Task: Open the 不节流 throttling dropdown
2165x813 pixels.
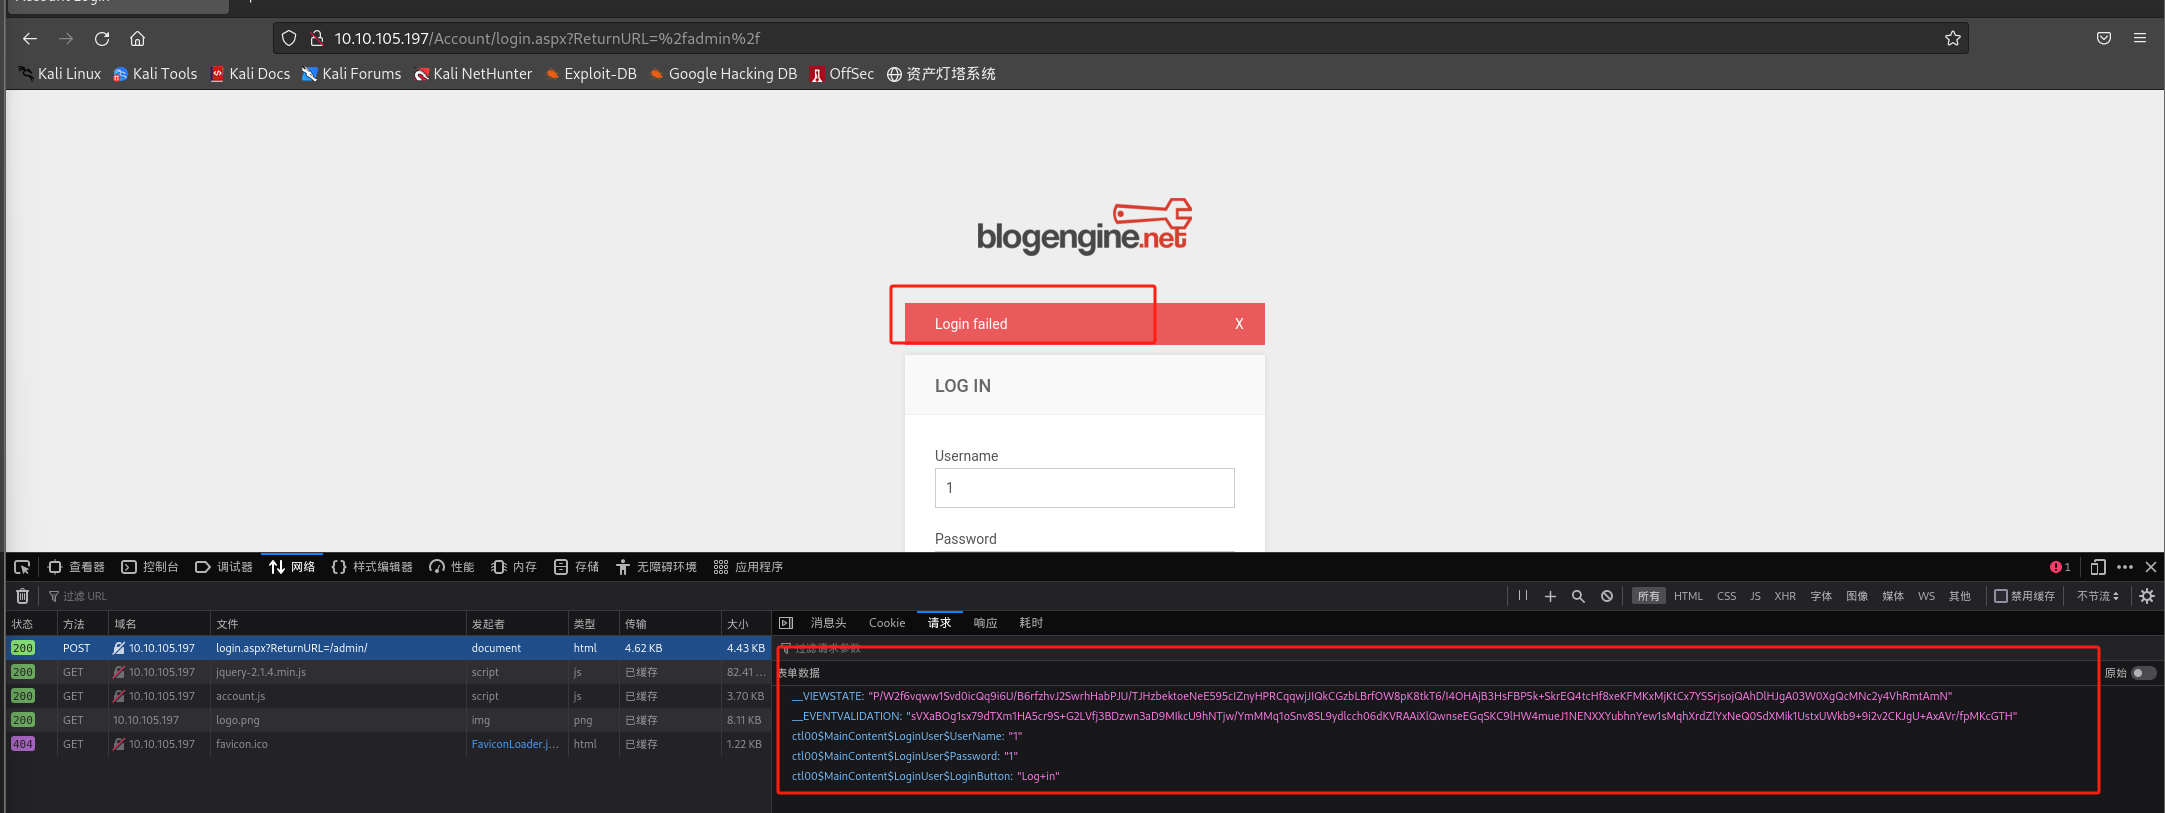Action: pos(2098,596)
